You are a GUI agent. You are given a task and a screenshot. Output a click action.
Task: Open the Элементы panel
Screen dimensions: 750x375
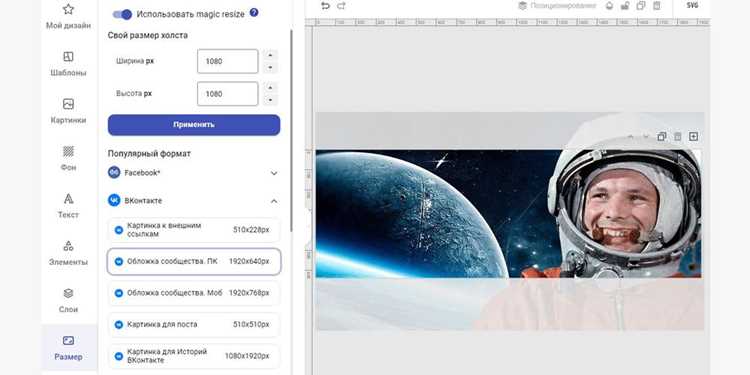click(68, 254)
